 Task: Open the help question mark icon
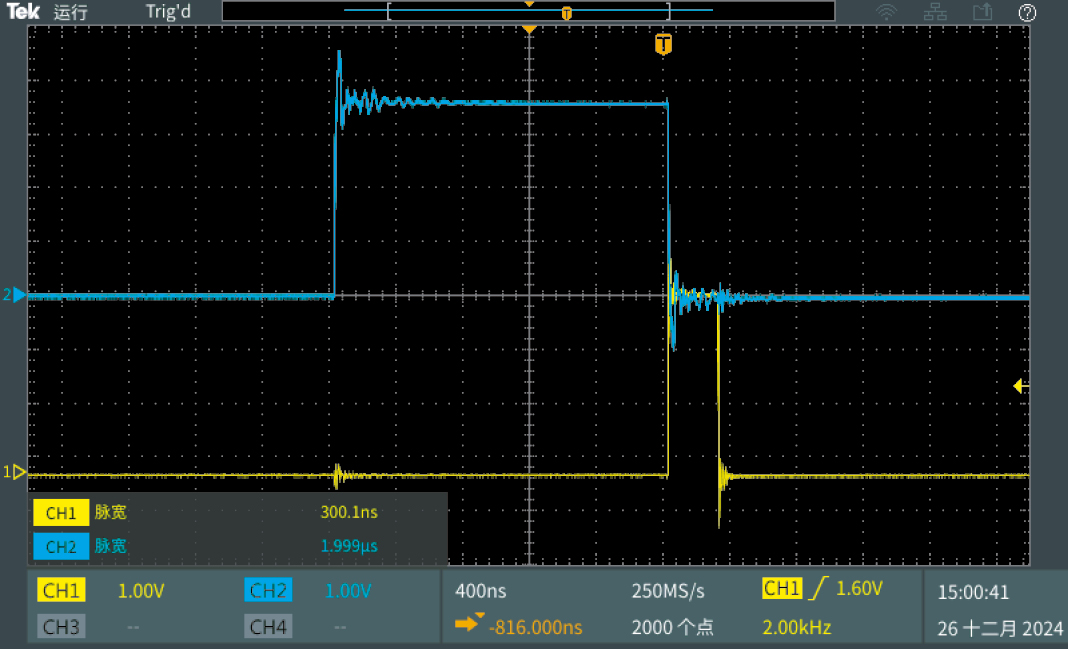(1027, 12)
